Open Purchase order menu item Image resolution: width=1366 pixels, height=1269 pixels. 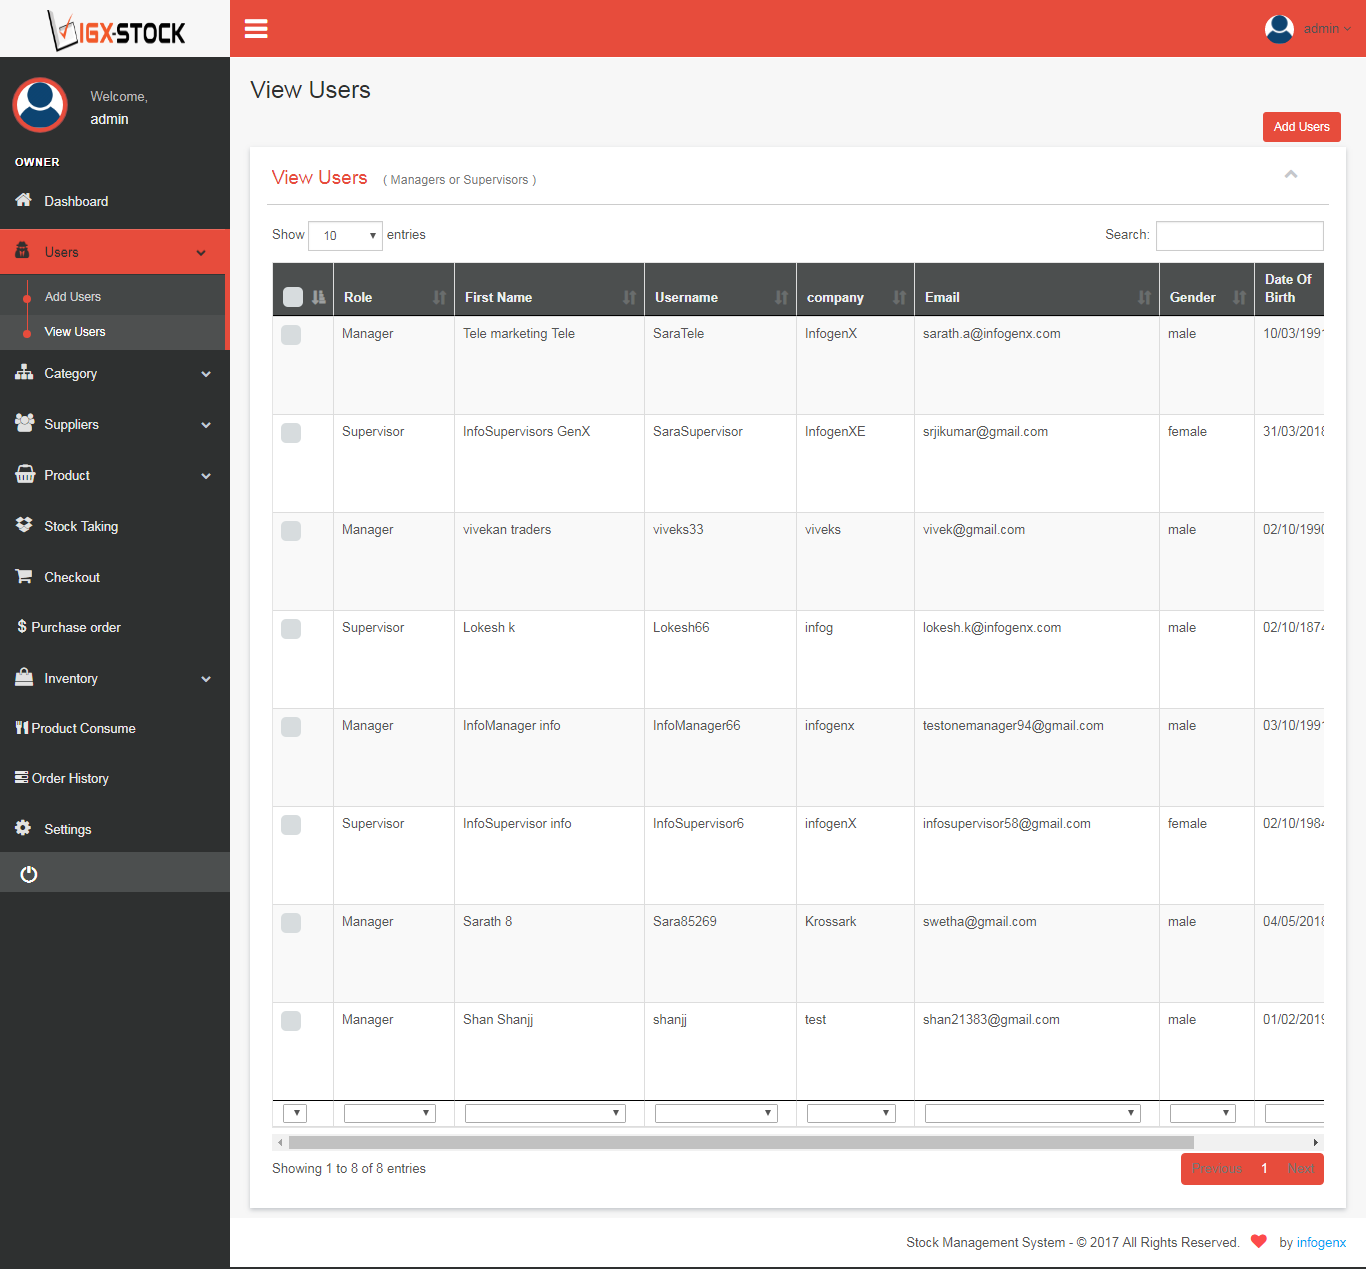[x=68, y=627]
